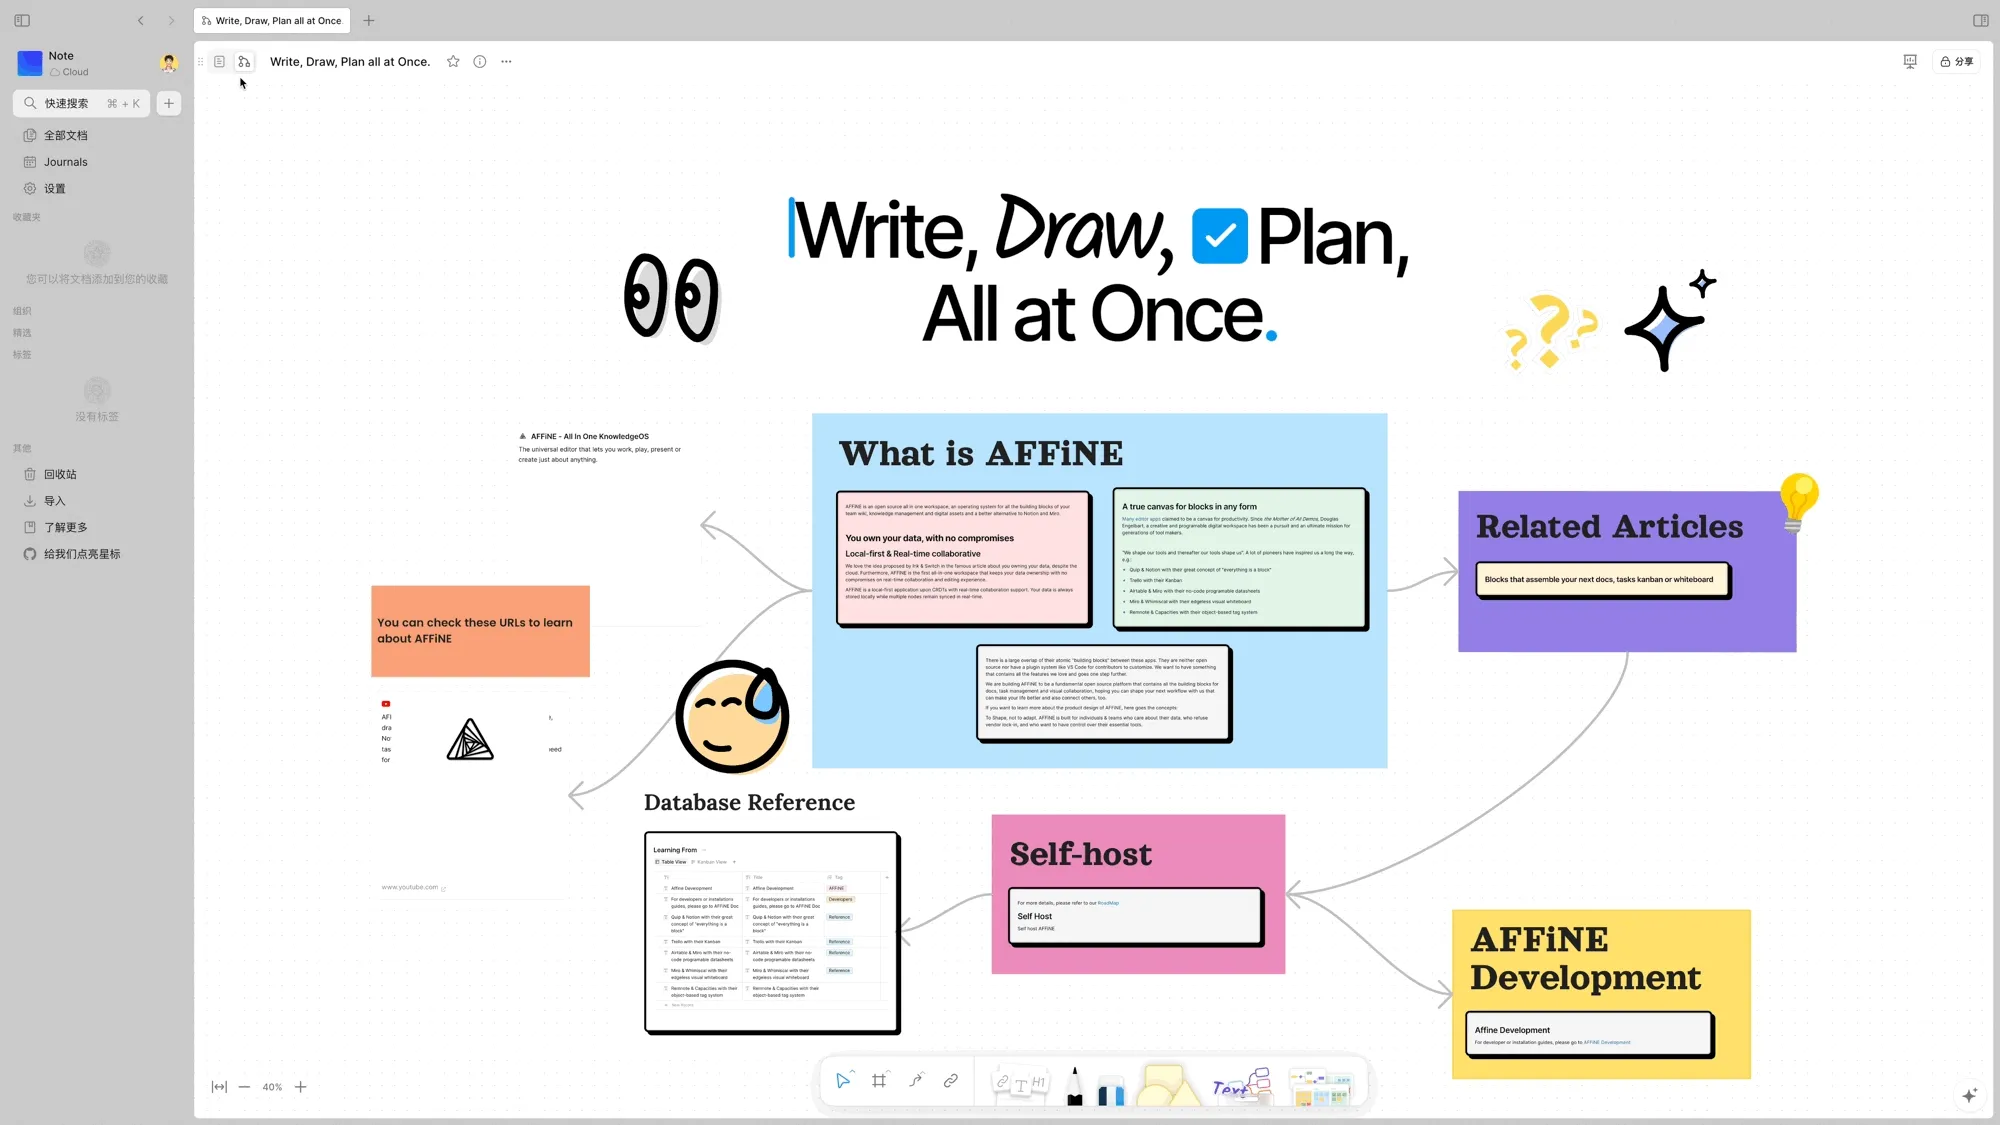
Task: Switch to page mode
Action: pos(220,62)
